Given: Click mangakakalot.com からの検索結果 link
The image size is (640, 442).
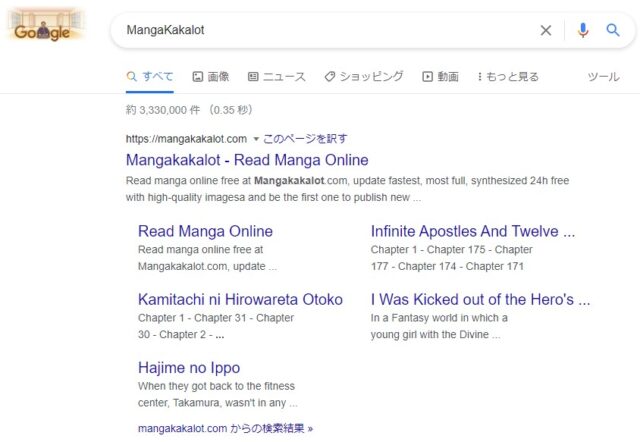Looking at the screenshot, I should pyautogui.click(x=225, y=429).
